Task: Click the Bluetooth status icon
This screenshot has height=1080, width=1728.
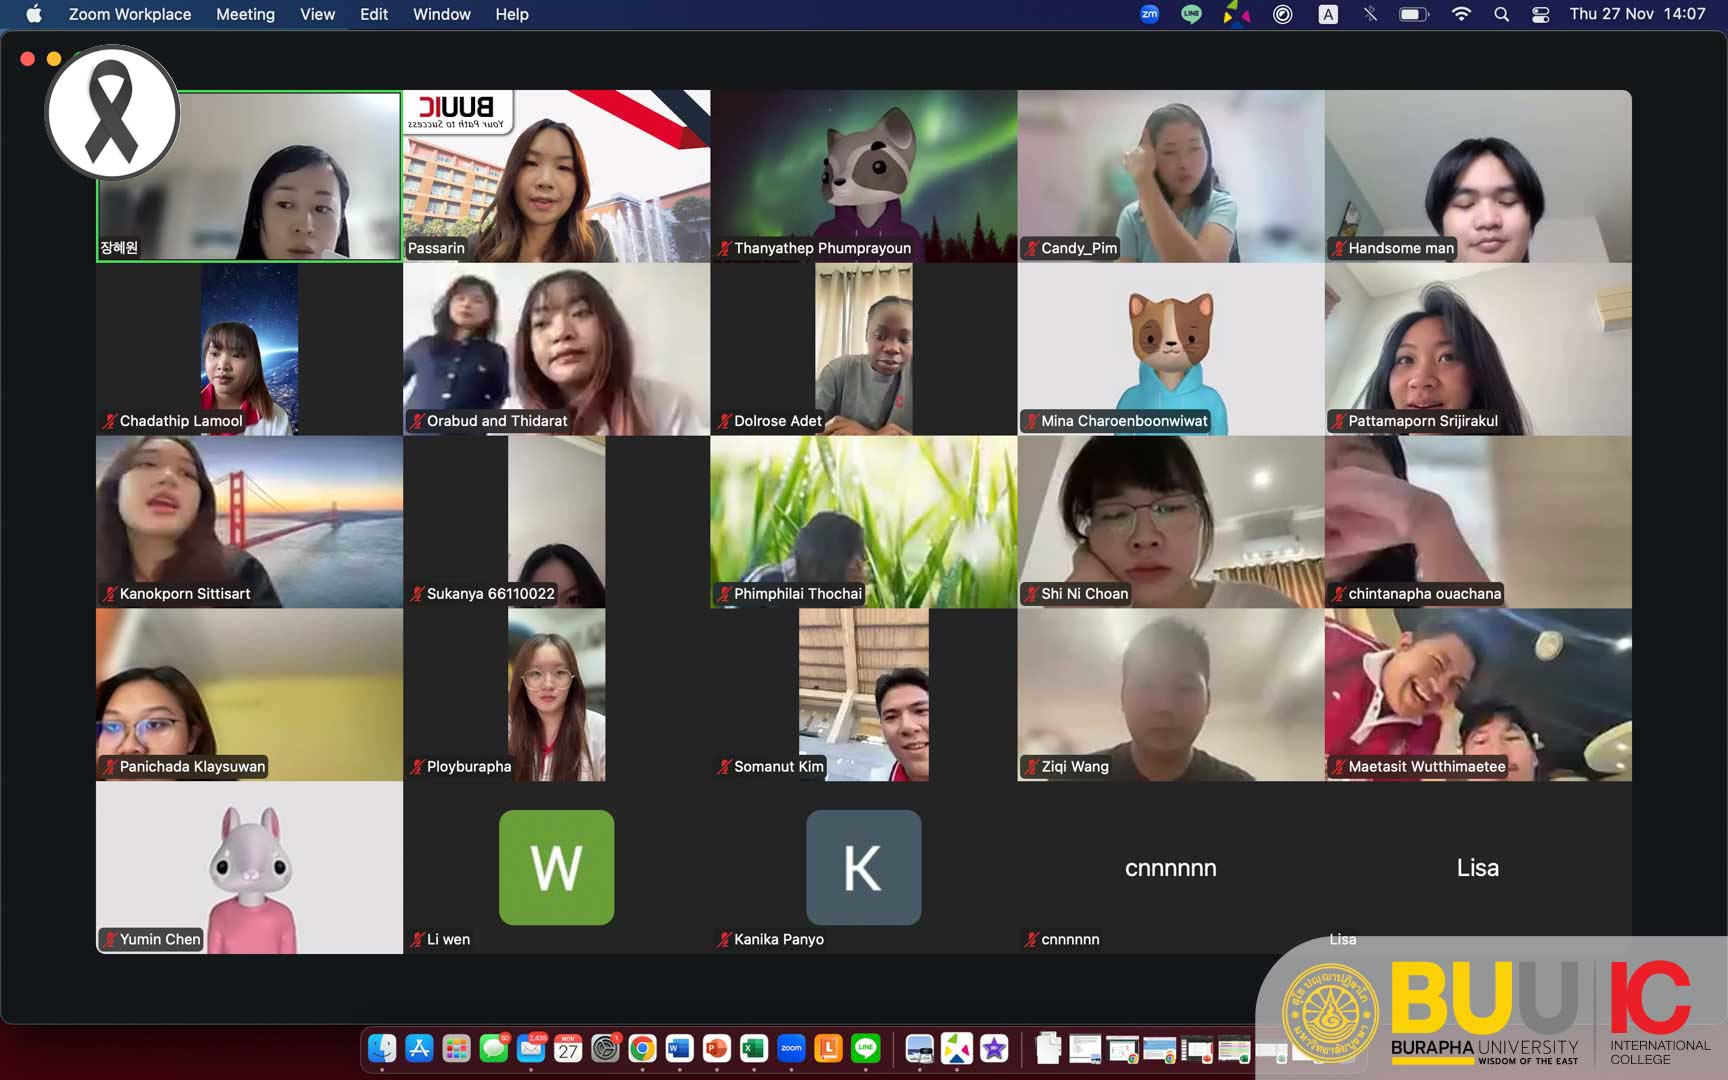Action: pyautogui.click(x=1370, y=14)
